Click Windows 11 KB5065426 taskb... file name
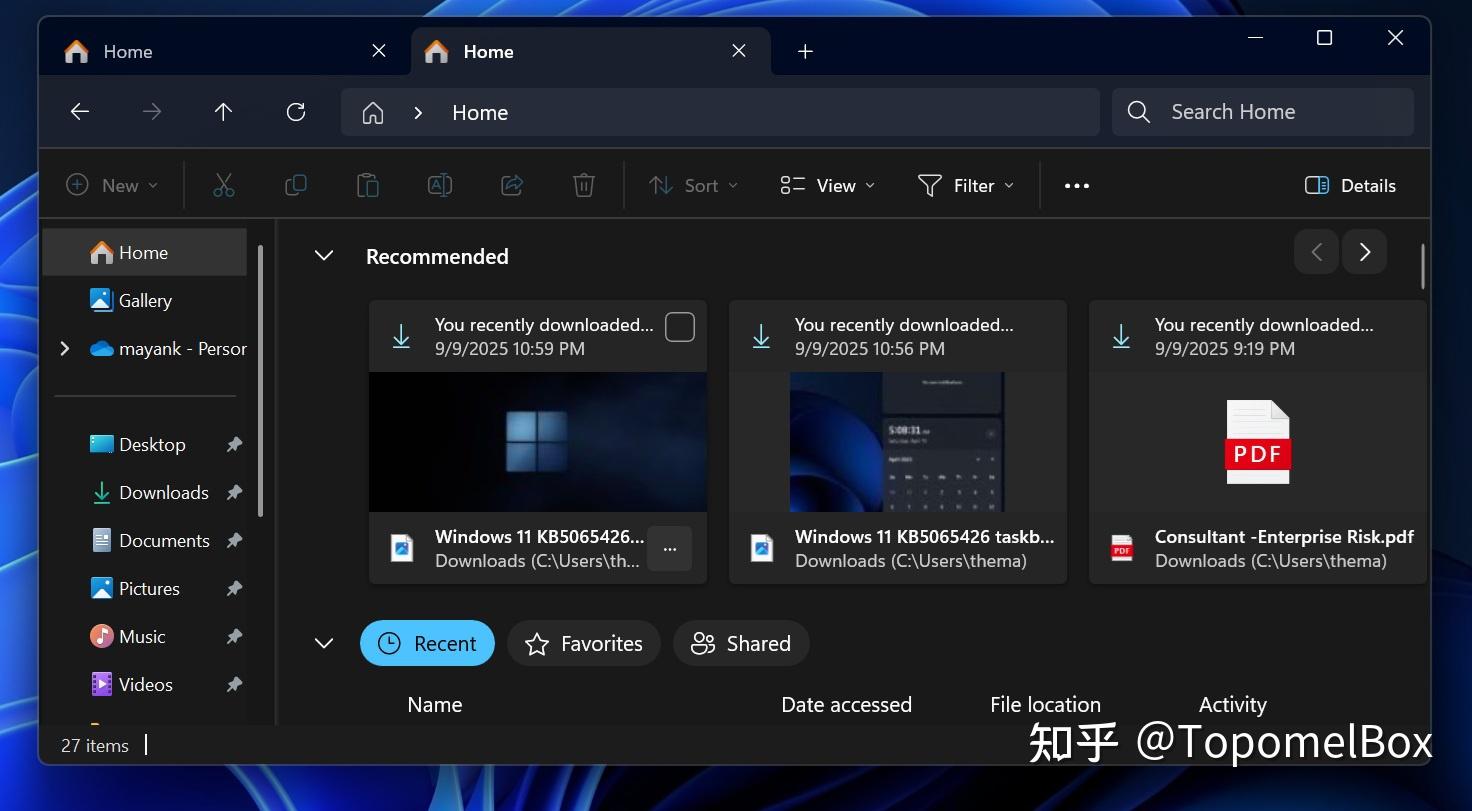Screen dimensions: 1472x811 pyautogui.click(x=924, y=536)
